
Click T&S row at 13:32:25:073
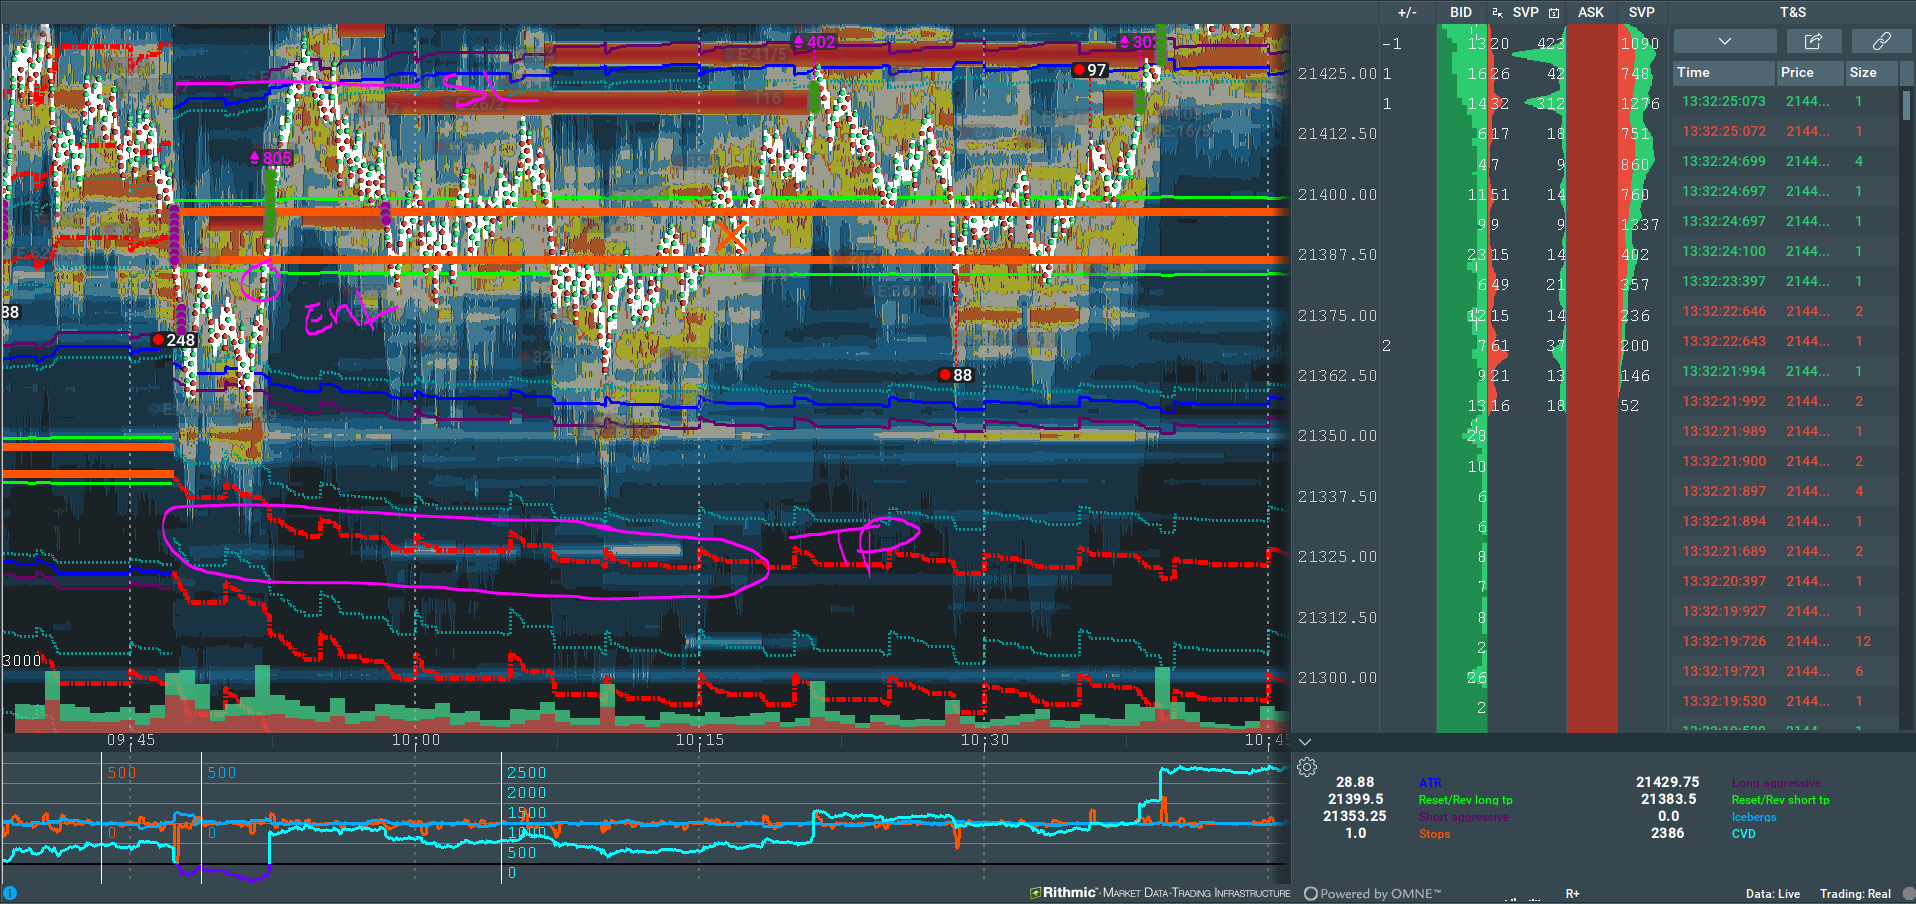(1786, 101)
